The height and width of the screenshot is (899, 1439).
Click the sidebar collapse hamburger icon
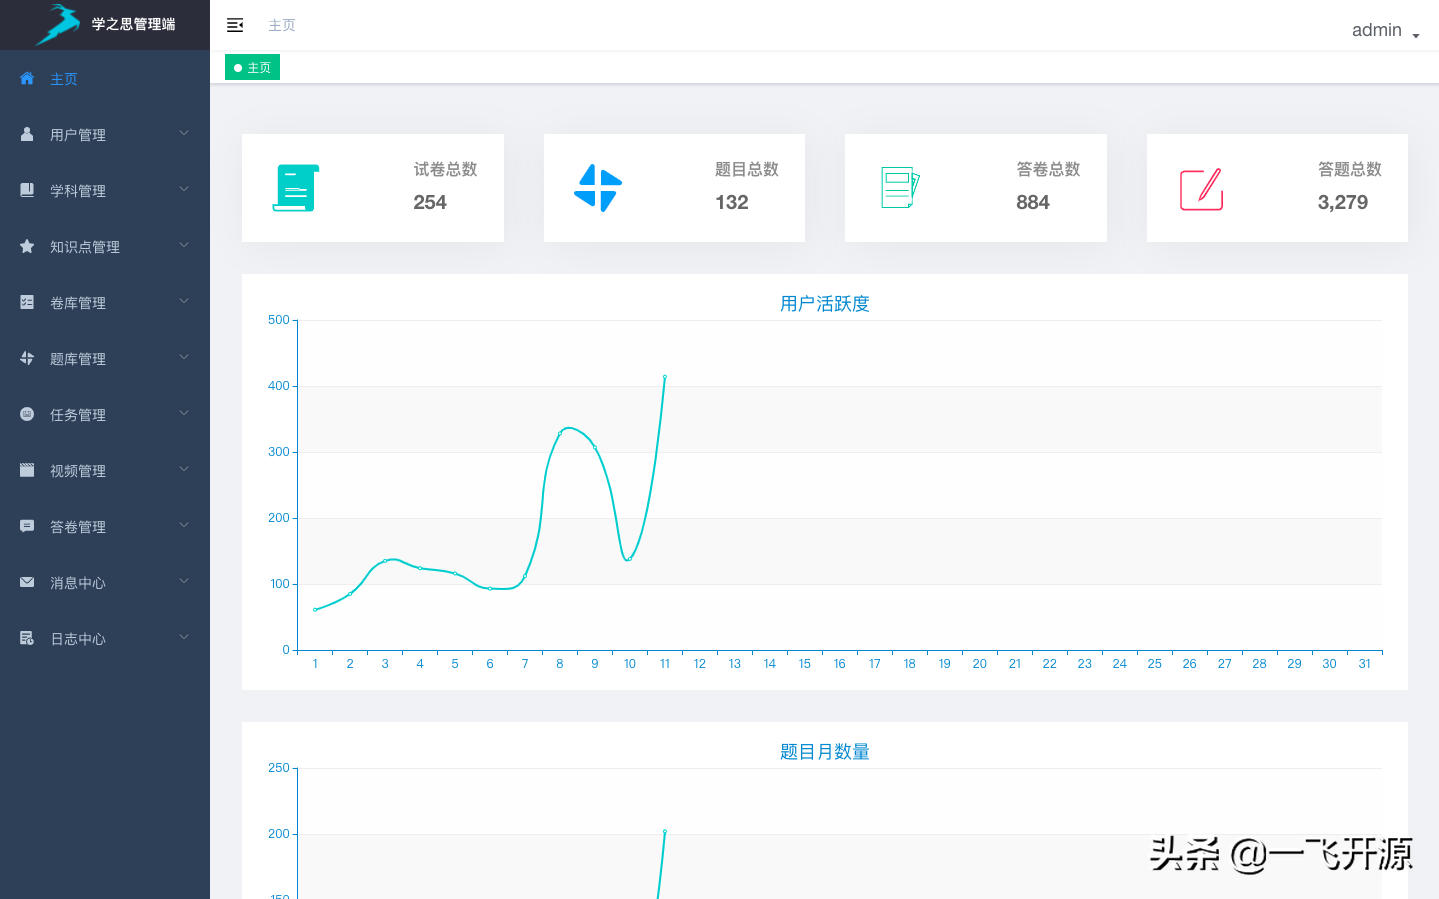(x=235, y=25)
